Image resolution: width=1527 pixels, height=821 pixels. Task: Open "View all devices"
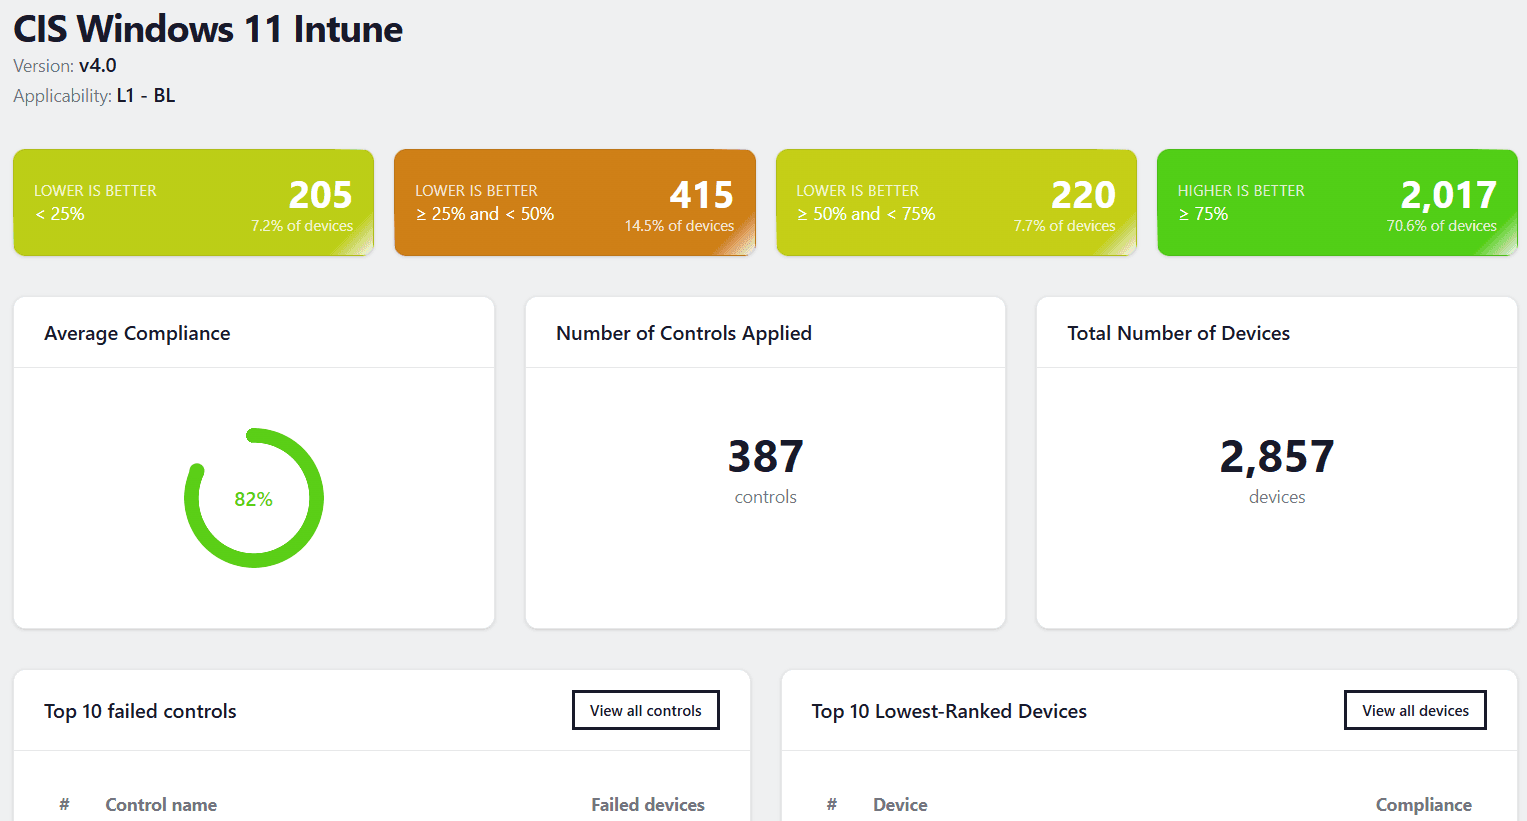point(1415,709)
